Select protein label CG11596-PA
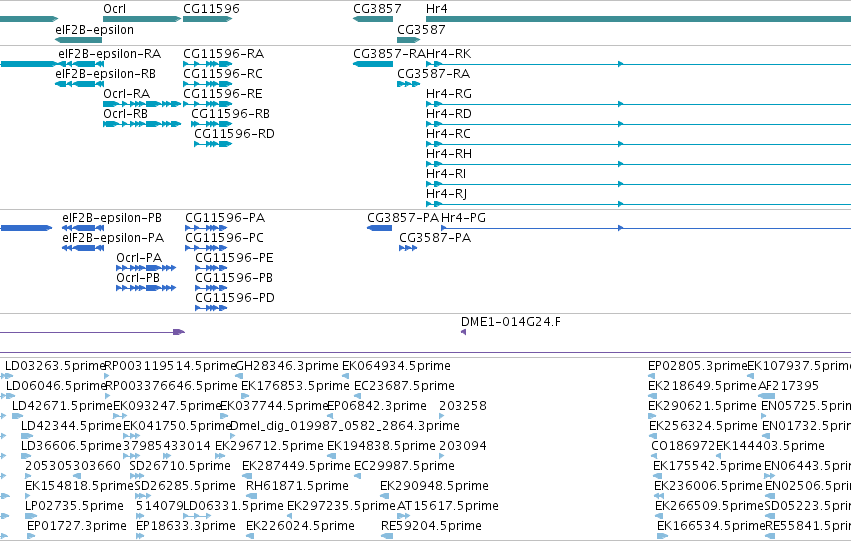The image size is (851, 541). [x=225, y=218]
